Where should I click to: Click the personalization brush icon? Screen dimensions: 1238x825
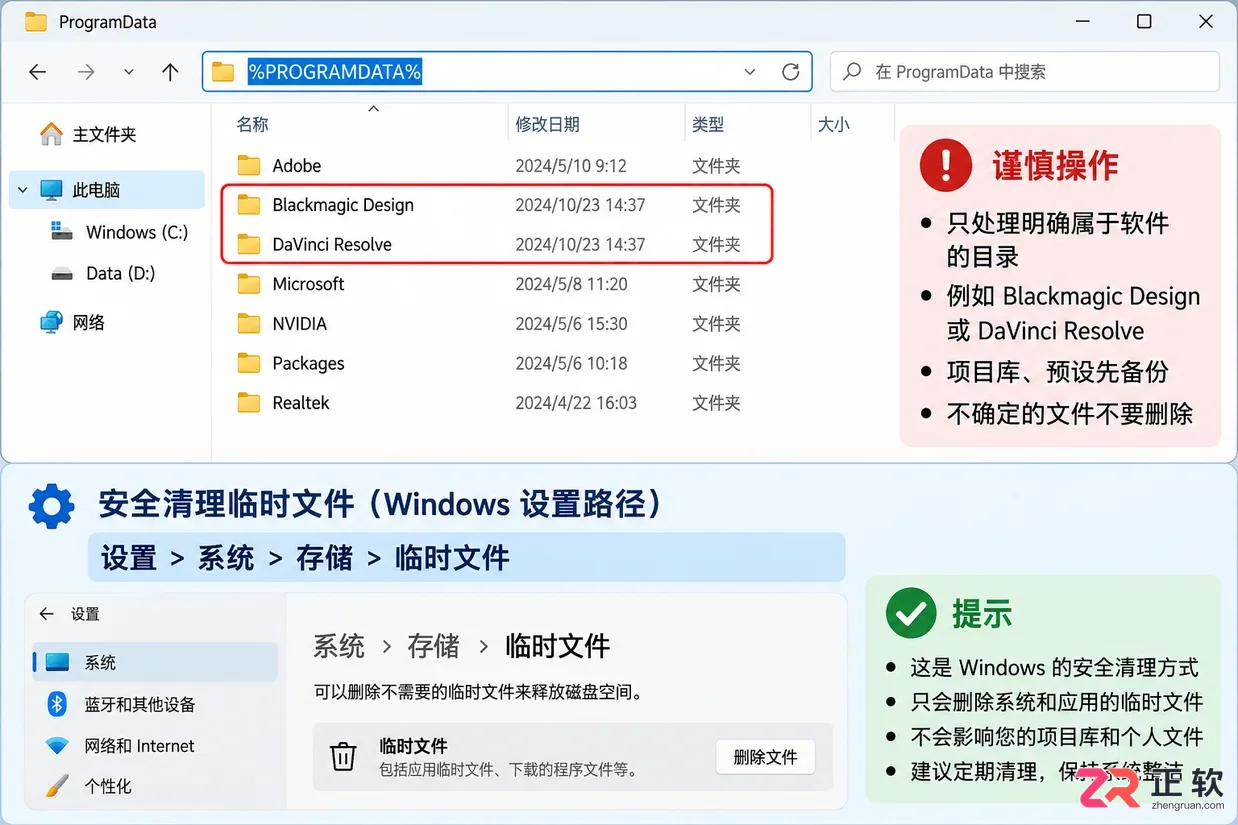(x=57, y=786)
